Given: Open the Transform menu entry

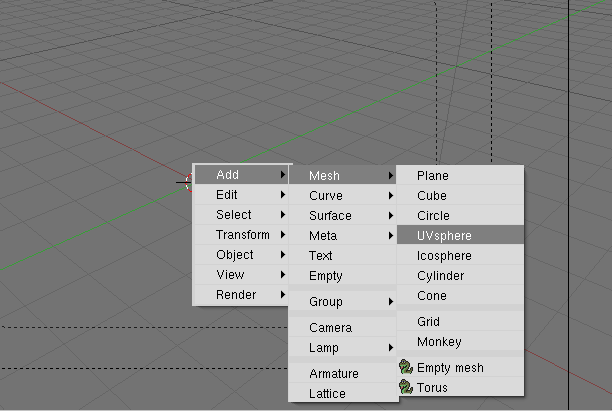Looking at the screenshot, I should pos(241,235).
